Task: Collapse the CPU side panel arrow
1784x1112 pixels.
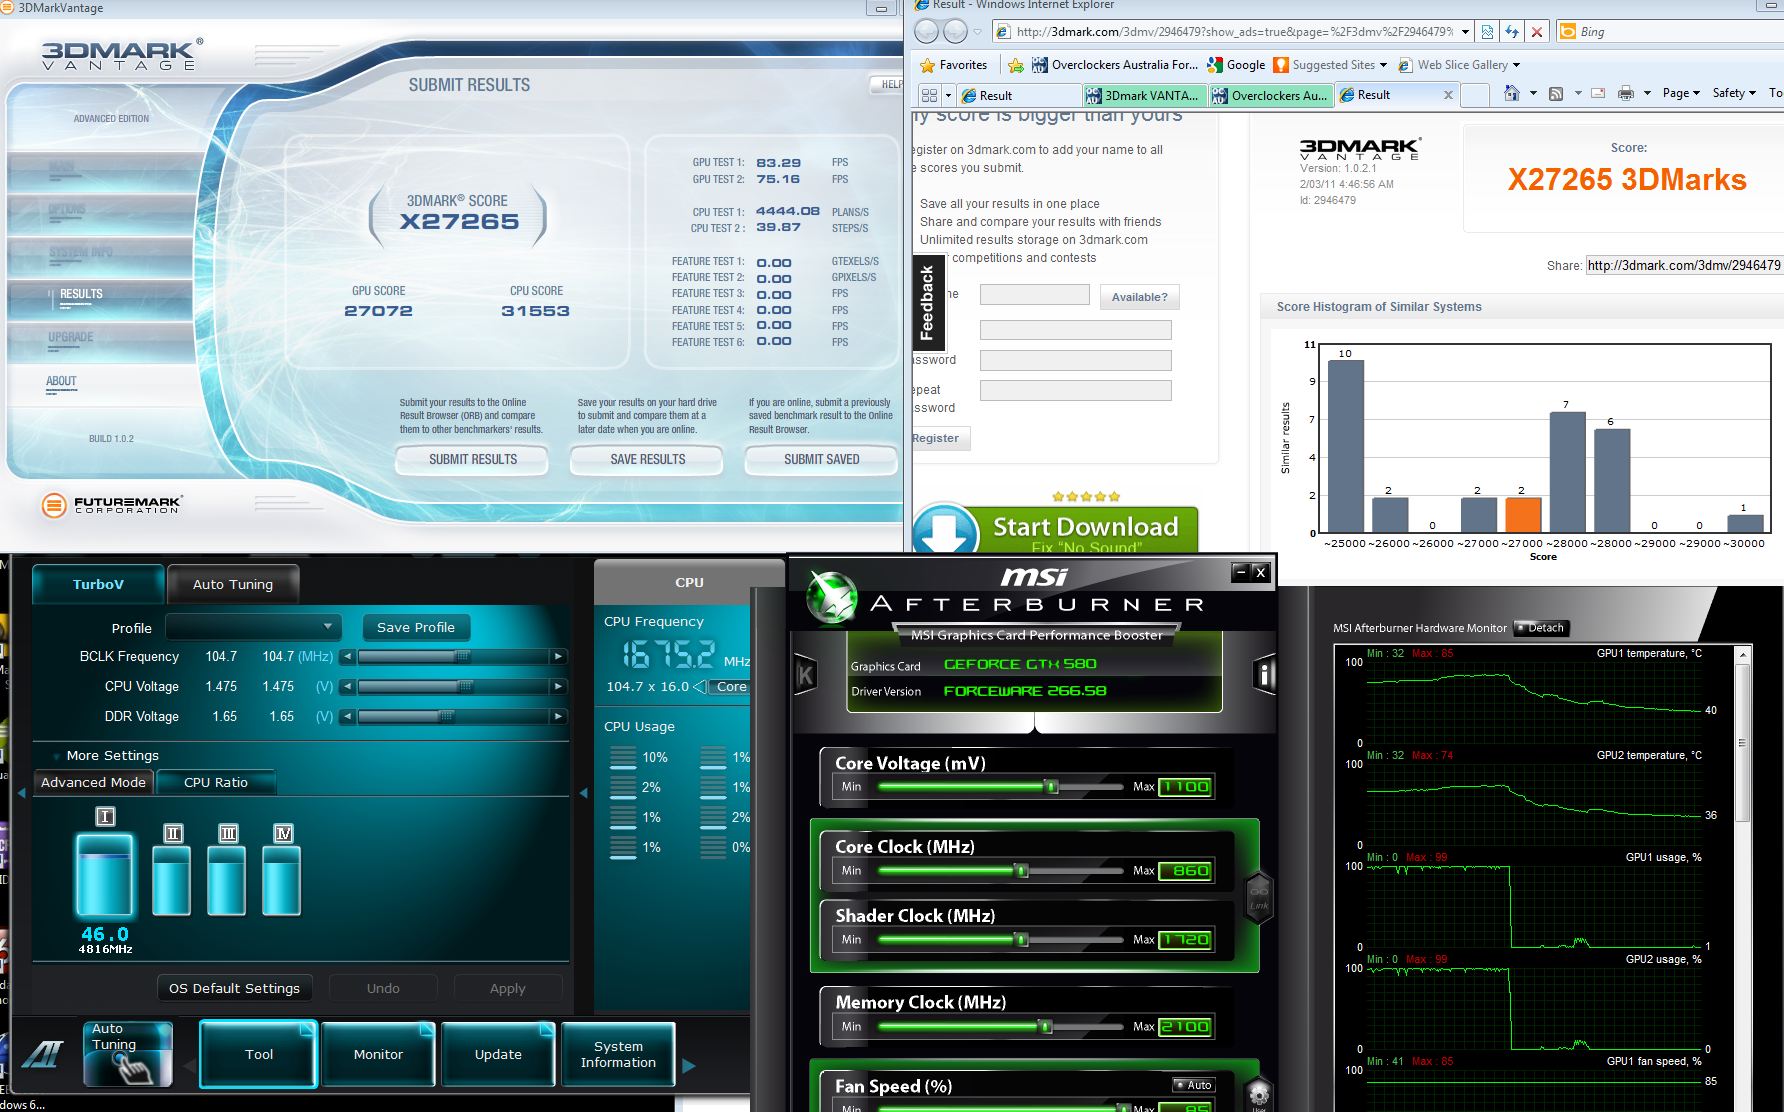Action: [584, 793]
